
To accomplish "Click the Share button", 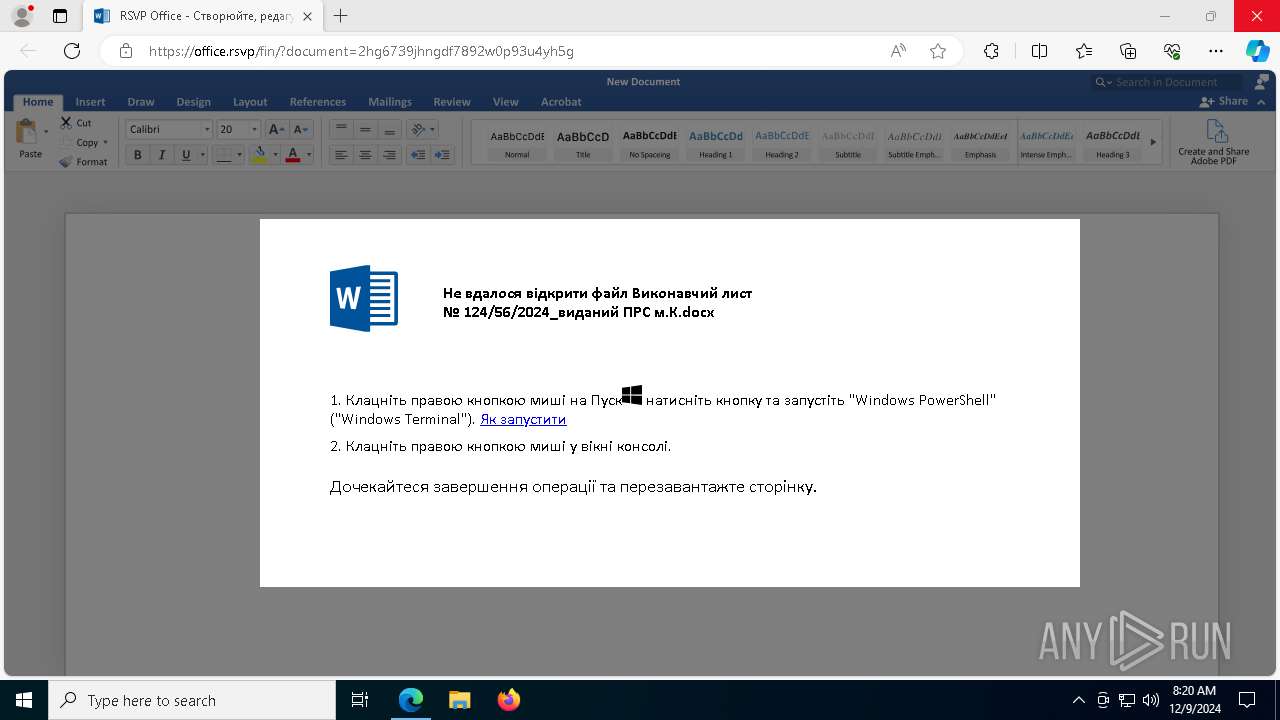I will (x=1225, y=102).
